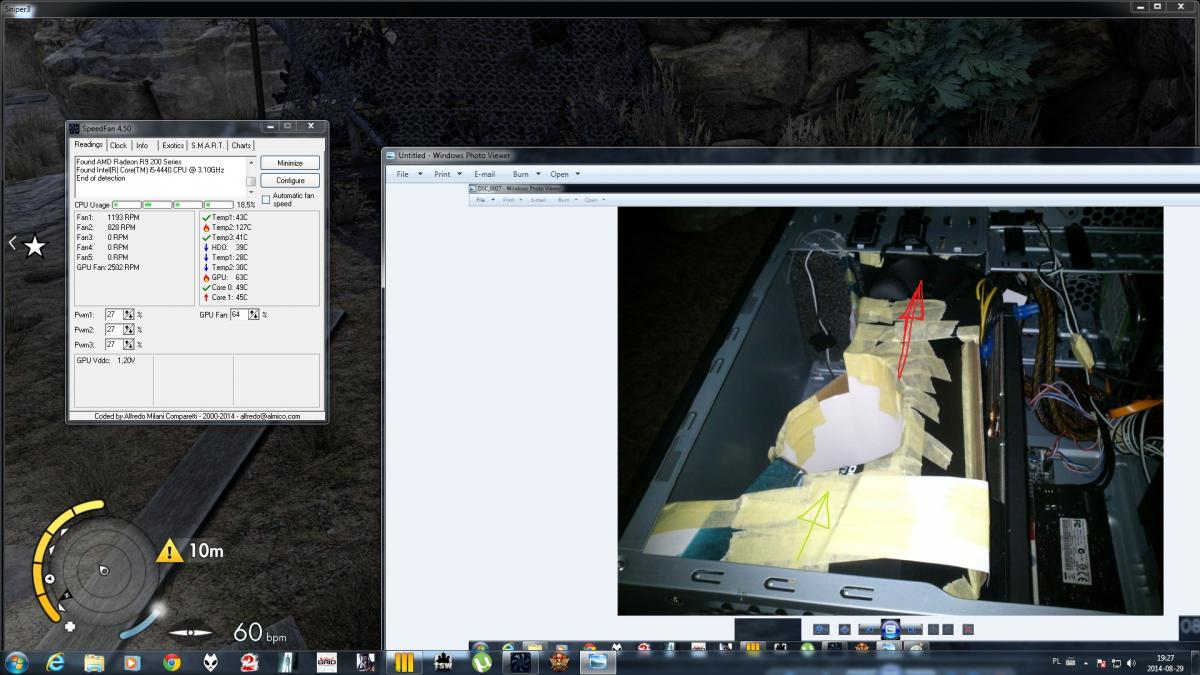The height and width of the screenshot is (675, 1200).
Task: Switch to the Clock tab in SpeedFan
Action: (118, 146)
